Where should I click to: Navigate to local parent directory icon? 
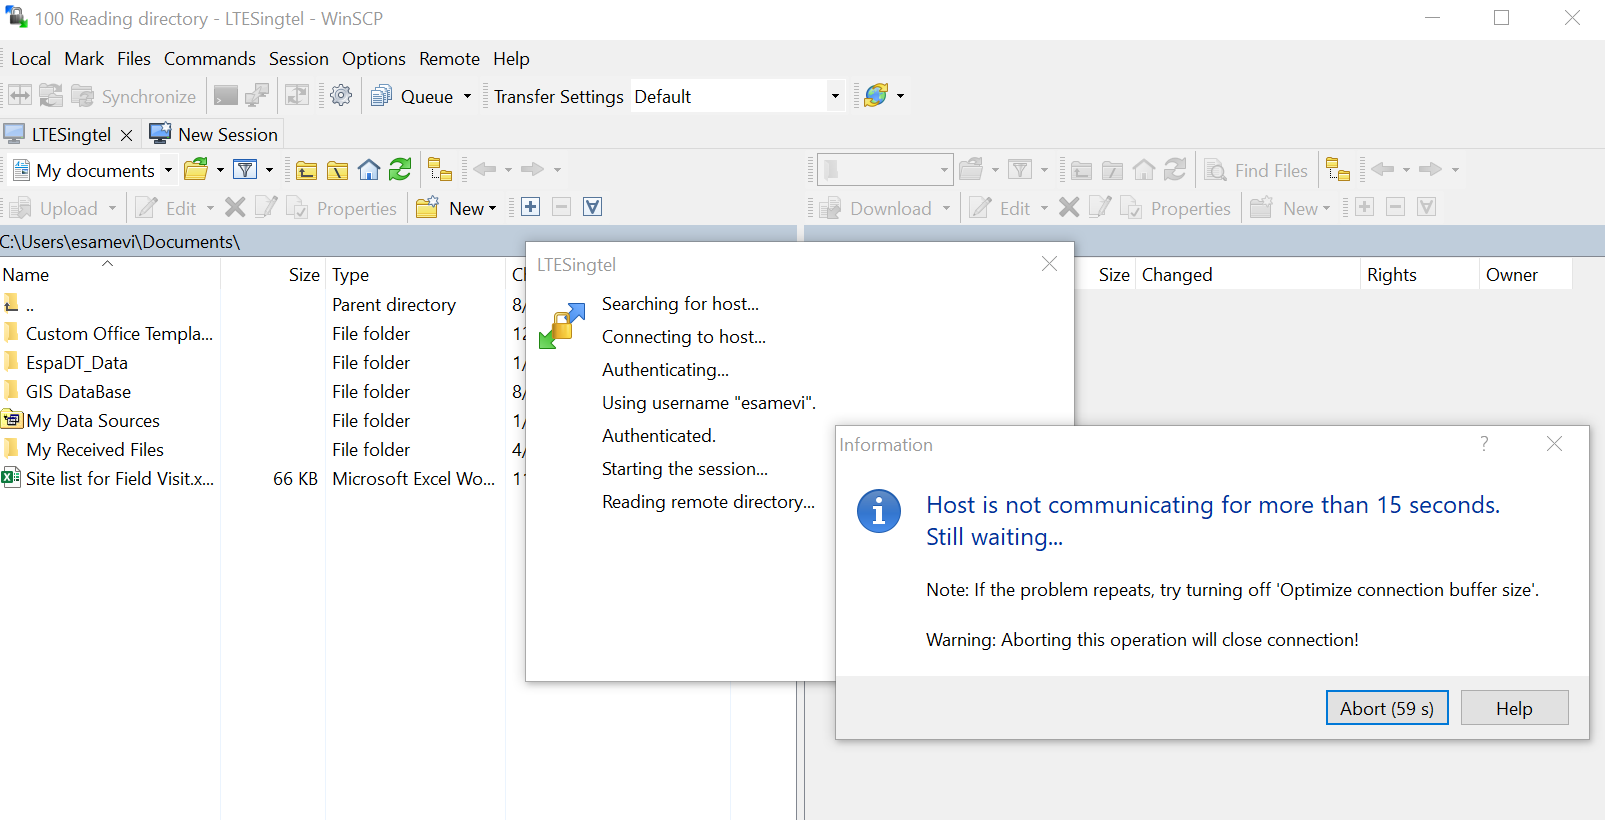(306, 170)
